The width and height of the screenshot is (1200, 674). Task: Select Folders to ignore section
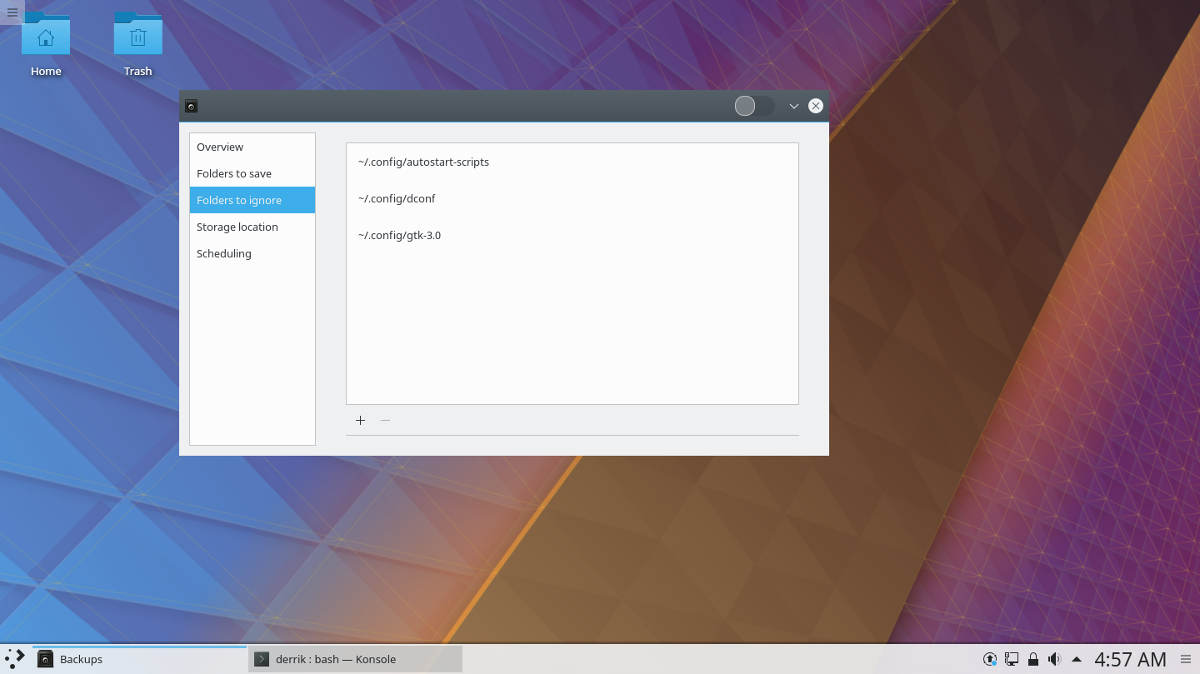coord(252,200)
